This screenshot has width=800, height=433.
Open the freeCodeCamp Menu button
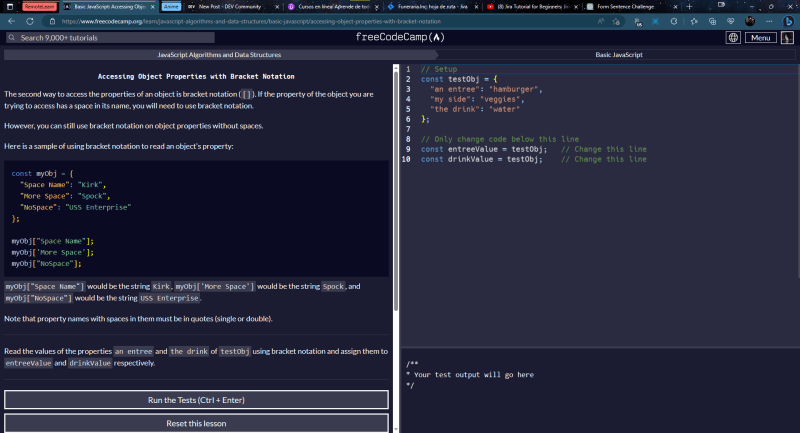pyautogui.click(x=760, y=38)
